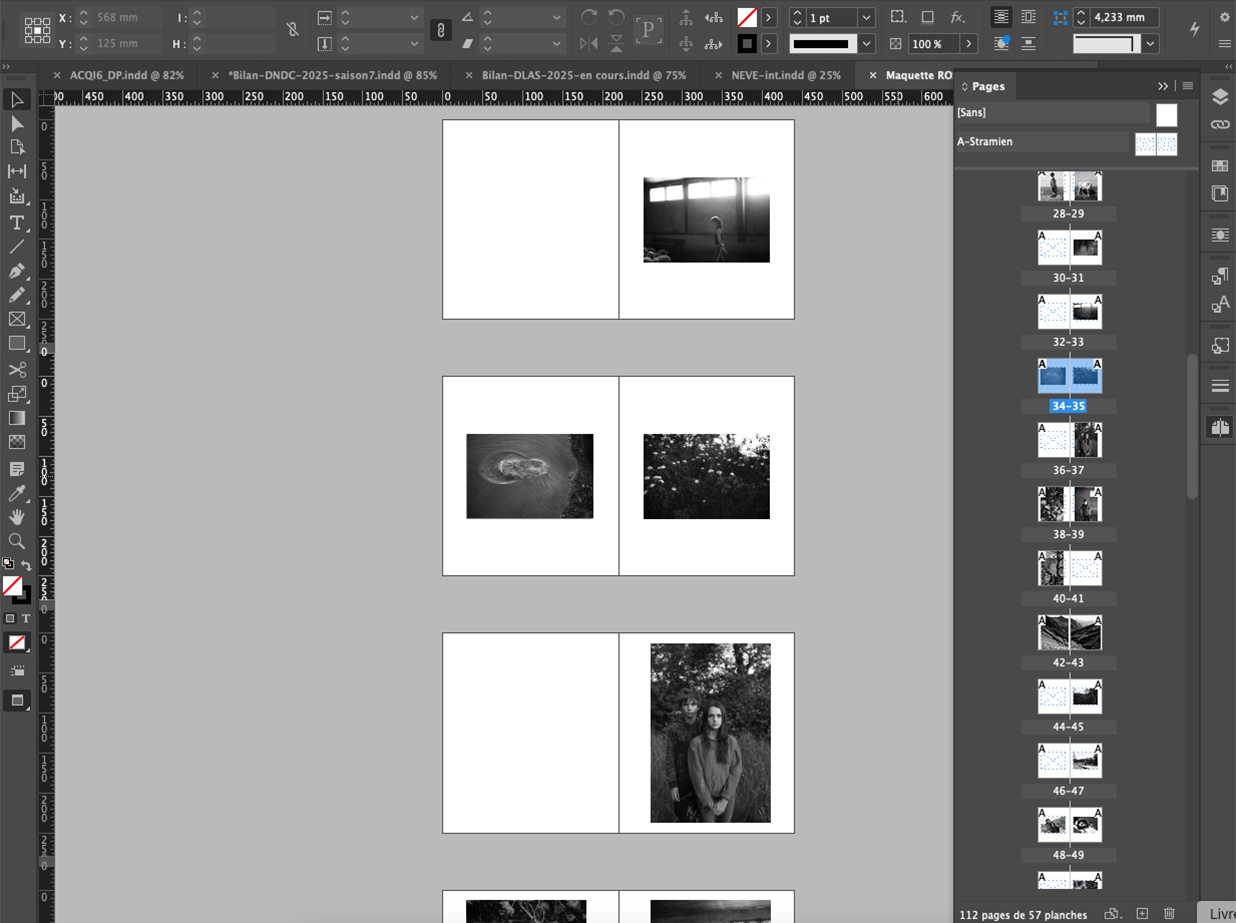Toggle constrain scaling proportions link

coord(440,30)
